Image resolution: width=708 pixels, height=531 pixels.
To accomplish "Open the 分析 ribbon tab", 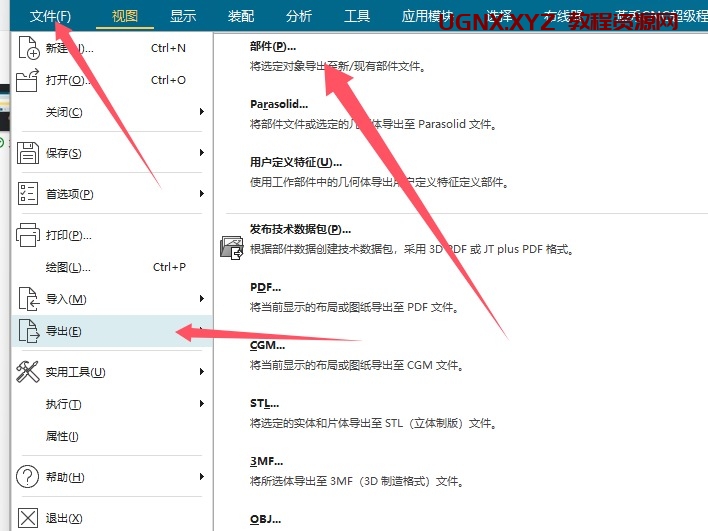I will click(299, 16).
